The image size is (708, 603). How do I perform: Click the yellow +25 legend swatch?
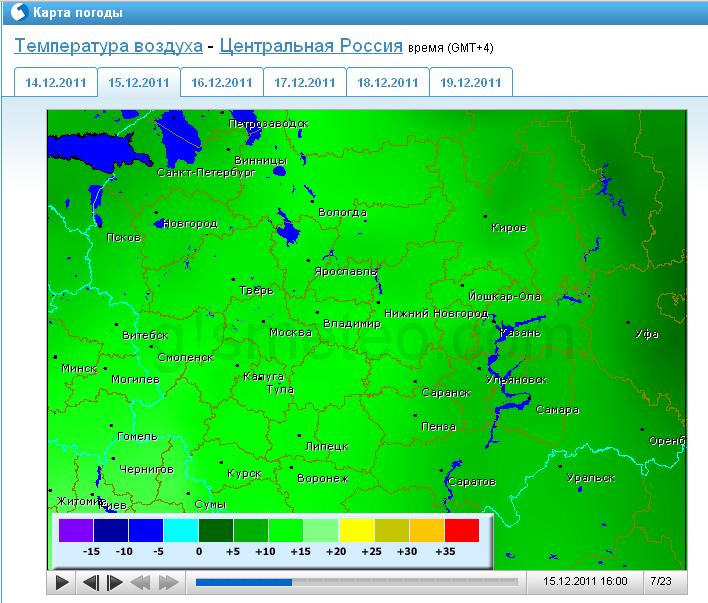[356, 530]
